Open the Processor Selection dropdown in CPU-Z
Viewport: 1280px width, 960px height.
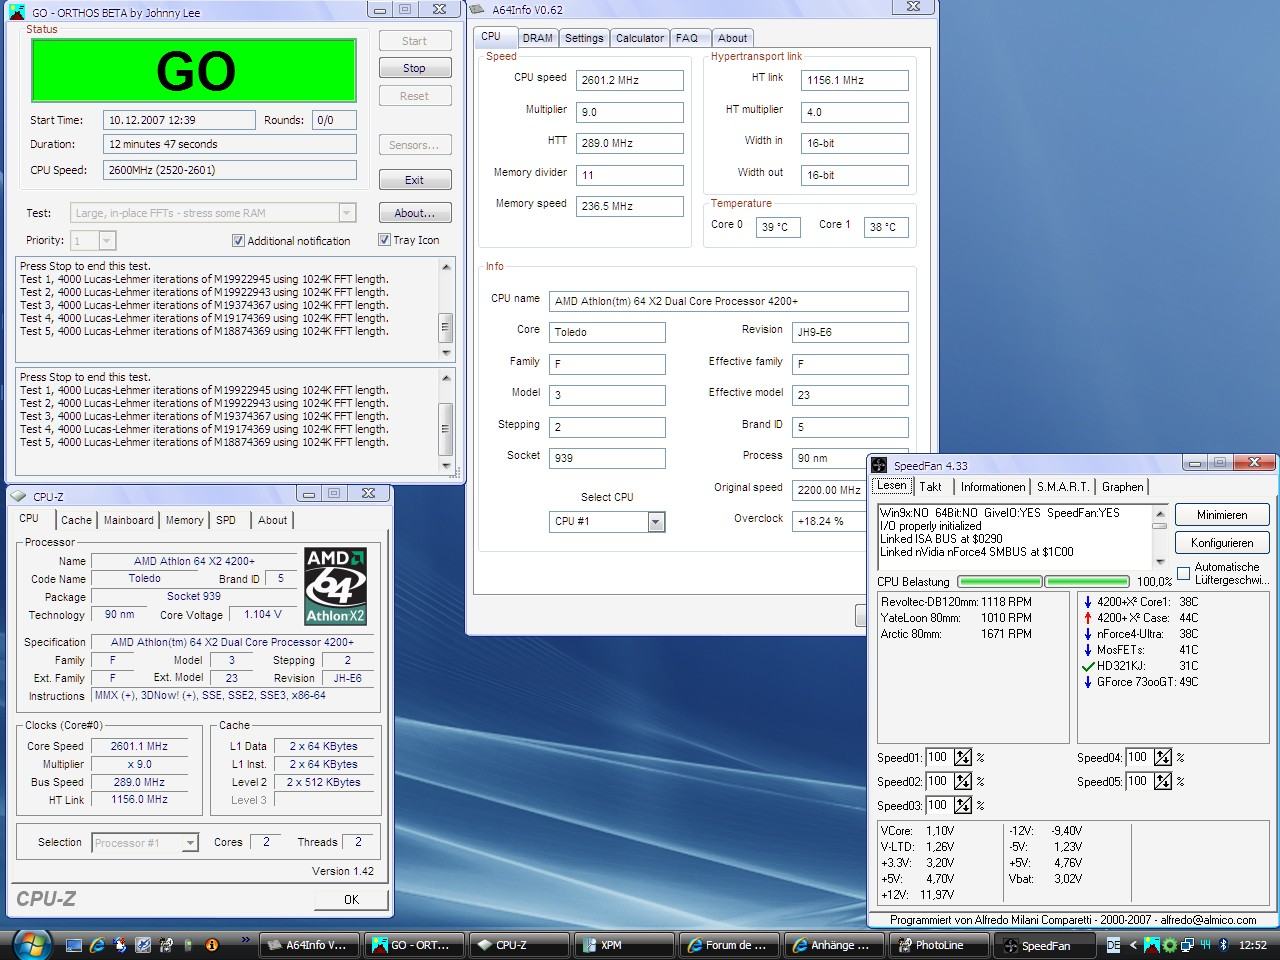coord(190,843)
